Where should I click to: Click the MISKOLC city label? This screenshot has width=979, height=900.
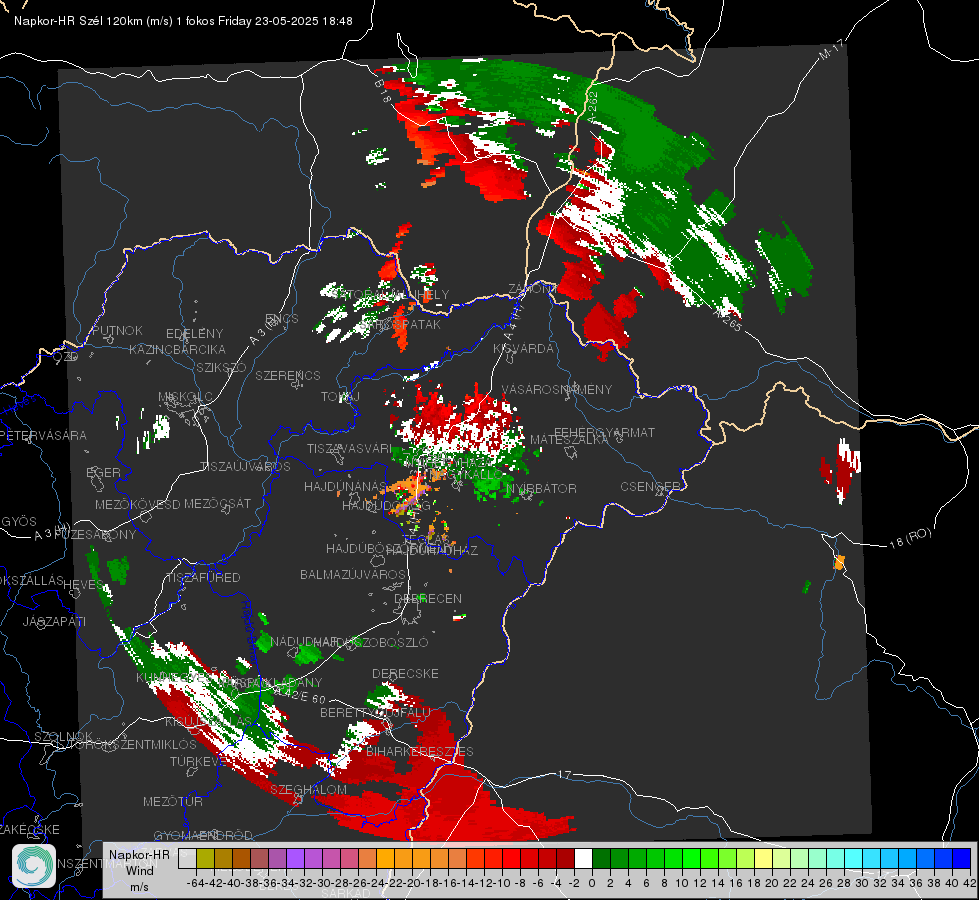[x=185, y=397]
